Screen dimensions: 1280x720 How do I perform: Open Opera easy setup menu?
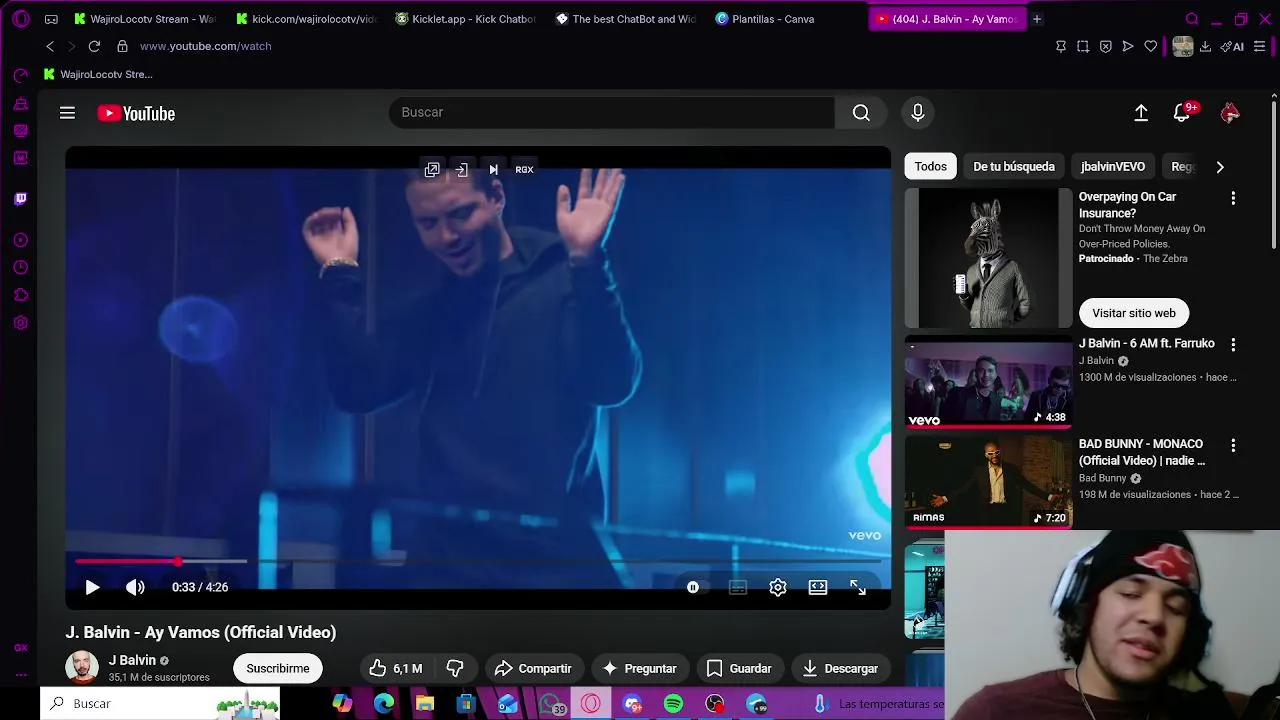click(x=1259, y=46)
